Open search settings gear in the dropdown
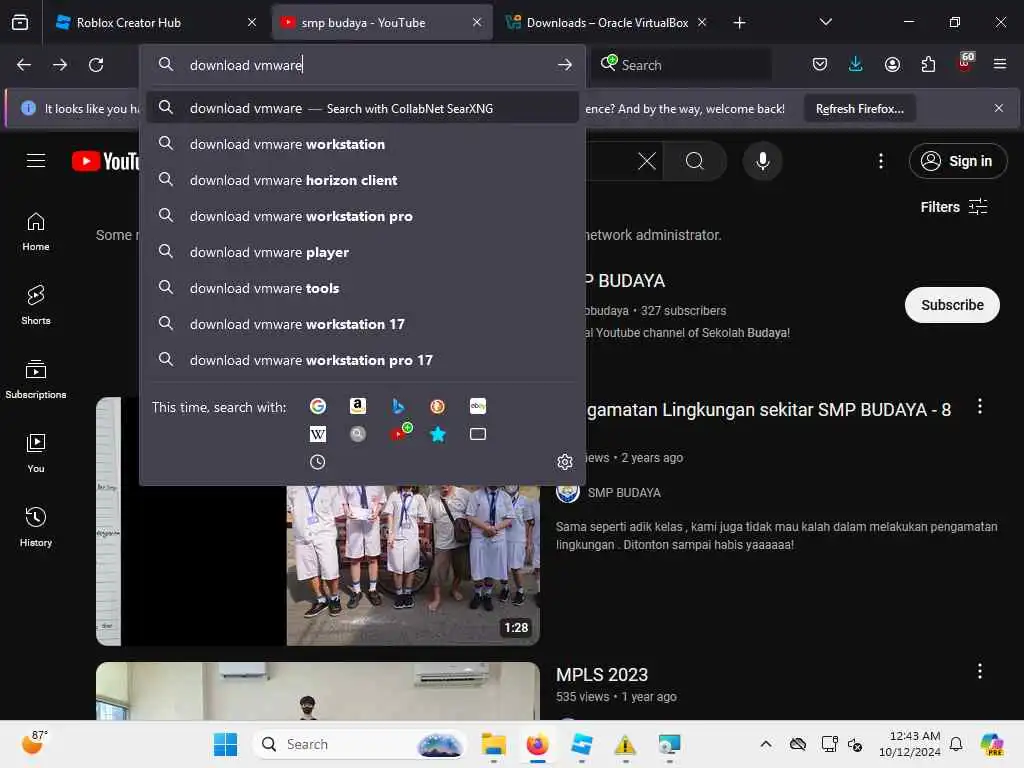 [565, 462]
